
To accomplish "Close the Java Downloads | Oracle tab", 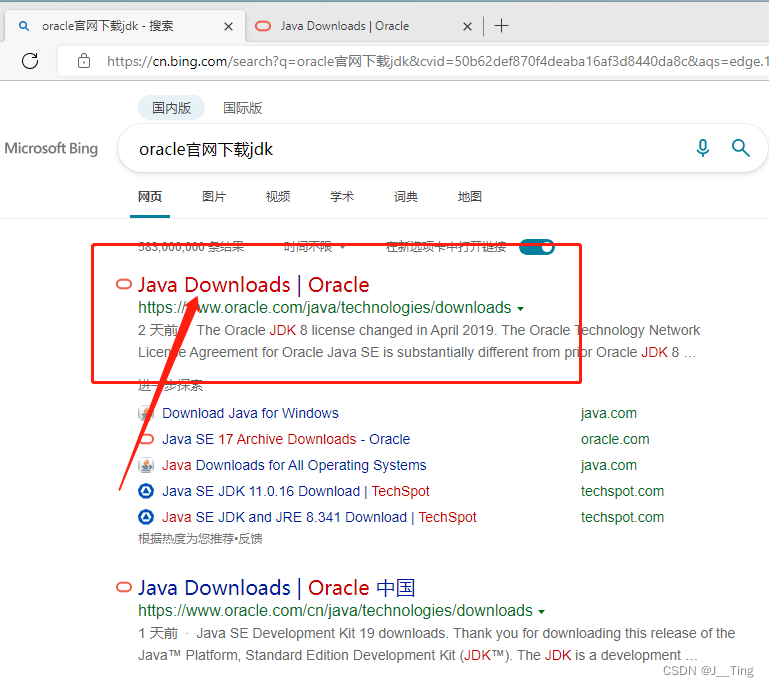I will click(467, 26).
